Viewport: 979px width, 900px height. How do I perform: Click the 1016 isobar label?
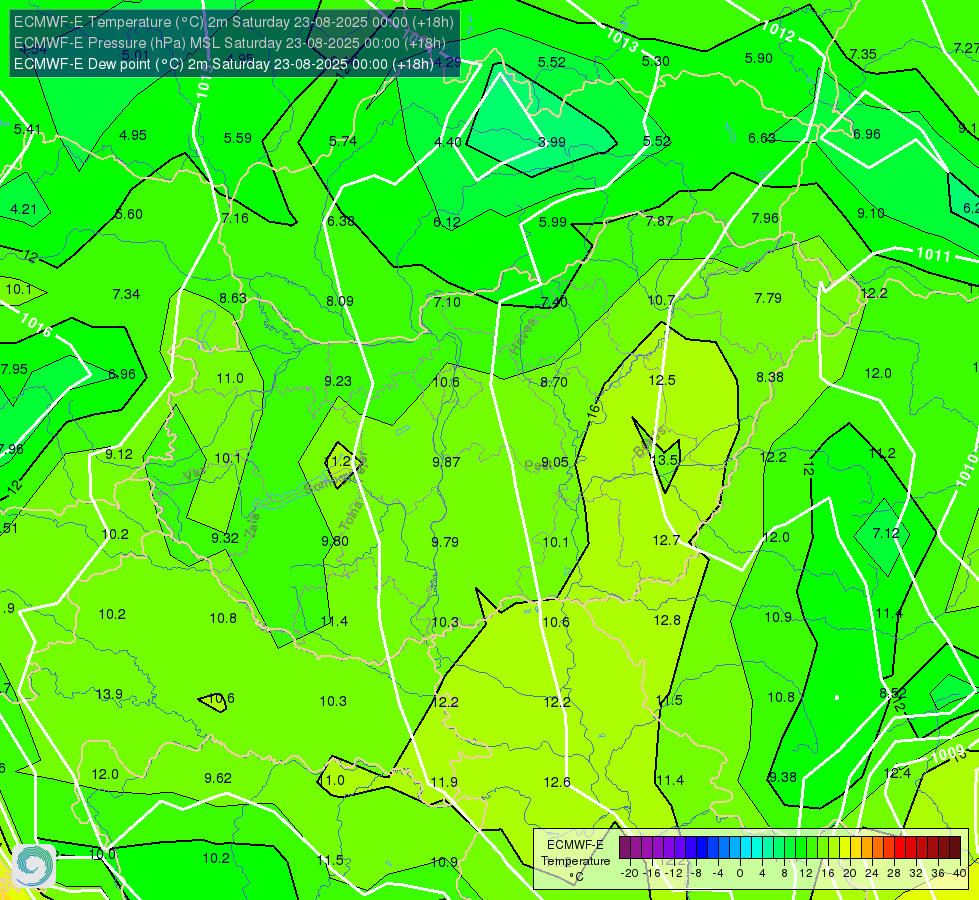point(36,324)
